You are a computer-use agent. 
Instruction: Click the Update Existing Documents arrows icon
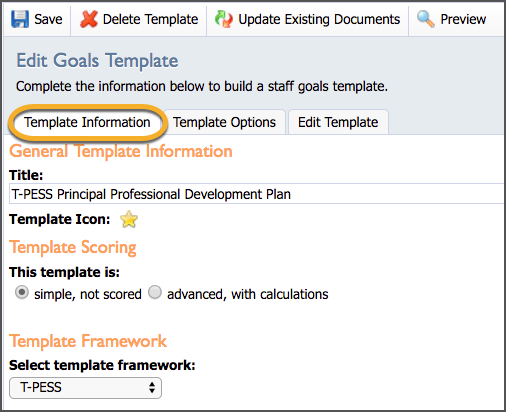coord(224,19)
